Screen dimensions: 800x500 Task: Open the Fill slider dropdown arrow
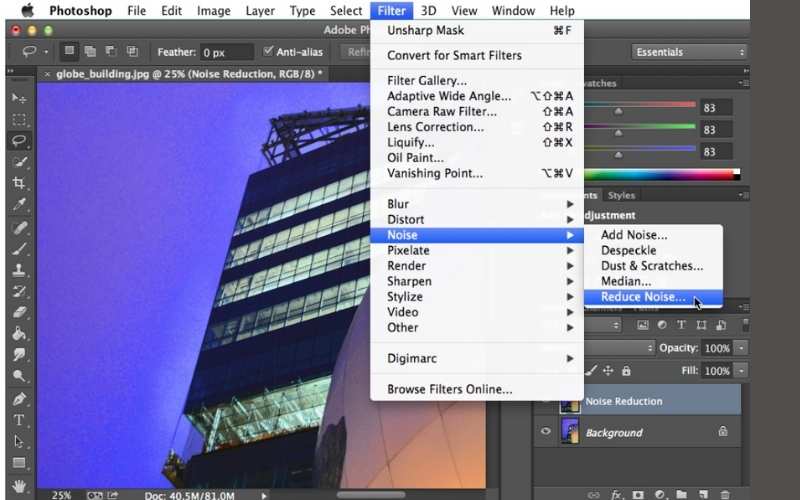pyautogui.click(x=741, y=370)
